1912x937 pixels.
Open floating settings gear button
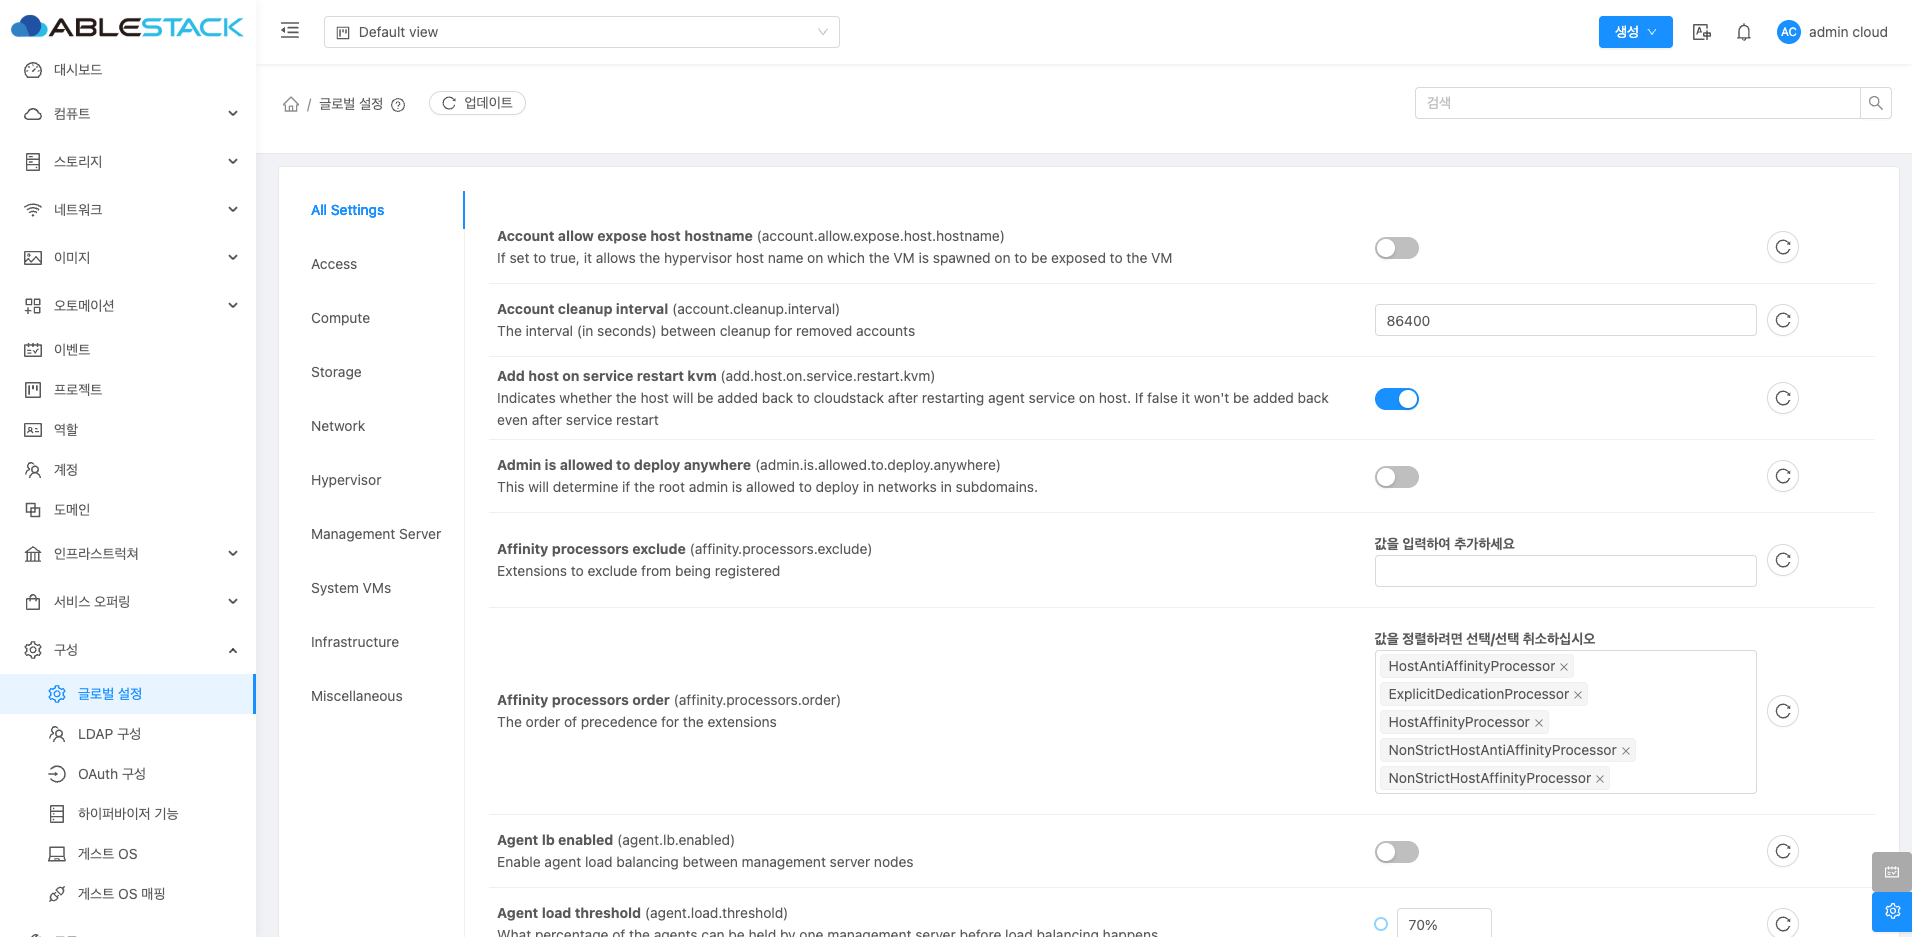pos(1891,911)
